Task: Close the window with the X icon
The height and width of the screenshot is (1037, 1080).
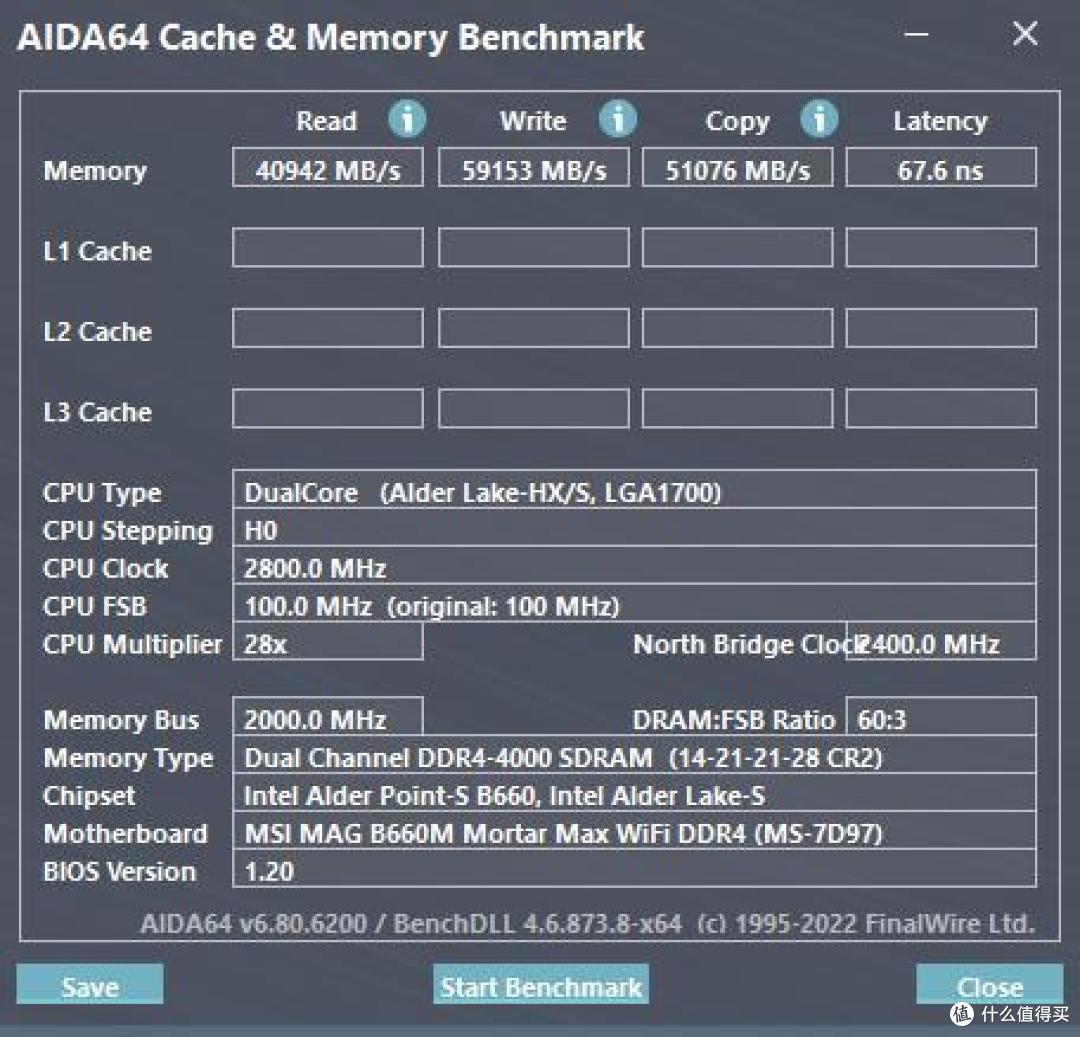Action: (1026, 33)
